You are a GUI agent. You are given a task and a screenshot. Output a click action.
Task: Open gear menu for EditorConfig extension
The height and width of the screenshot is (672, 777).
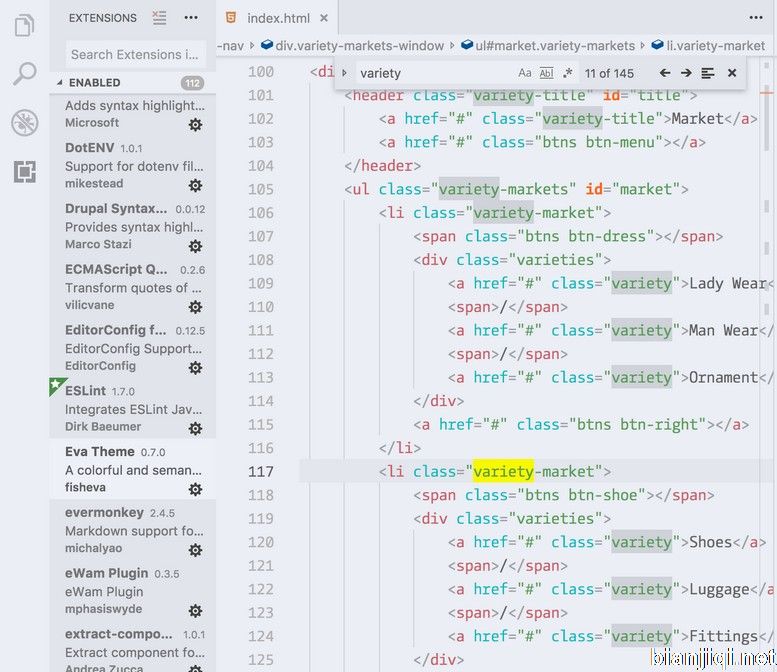click(195, 368)
